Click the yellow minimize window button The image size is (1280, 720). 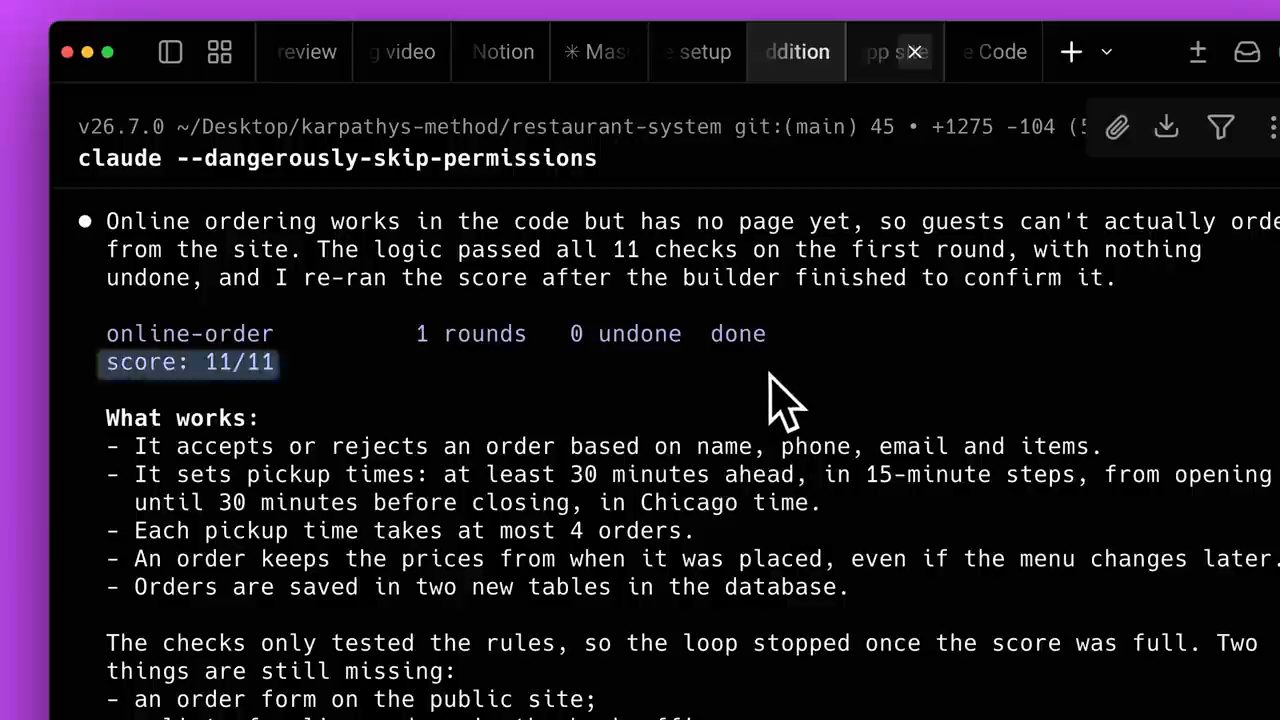[x=87, y=52]
